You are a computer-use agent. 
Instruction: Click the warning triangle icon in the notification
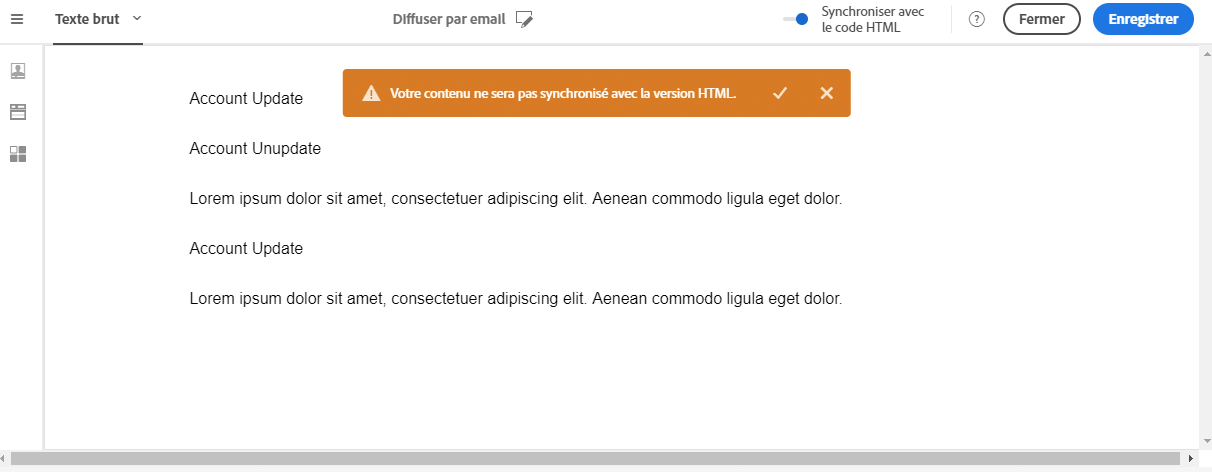(371, 93)
